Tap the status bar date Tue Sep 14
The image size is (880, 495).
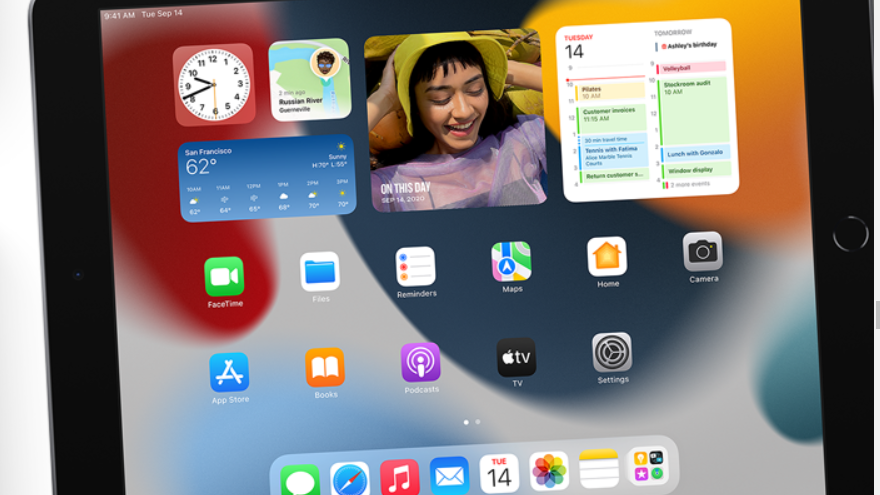click(162, 13)
